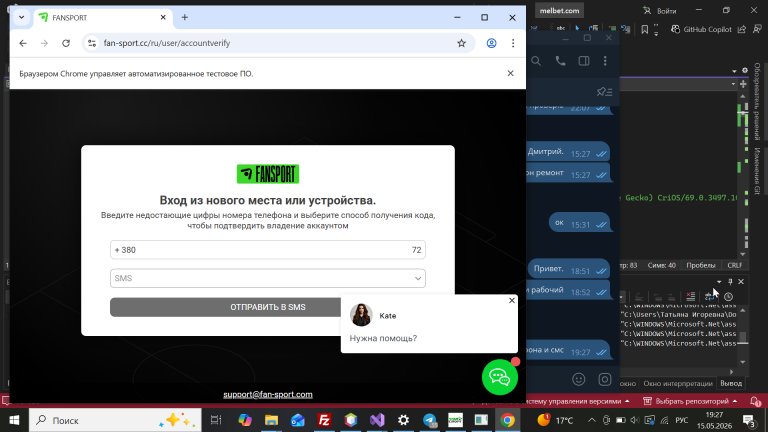Click the split editor plus icon in Visual Studio
Image resolution: width=768 pixels, height=432 pixels.
tap(744, 84)
